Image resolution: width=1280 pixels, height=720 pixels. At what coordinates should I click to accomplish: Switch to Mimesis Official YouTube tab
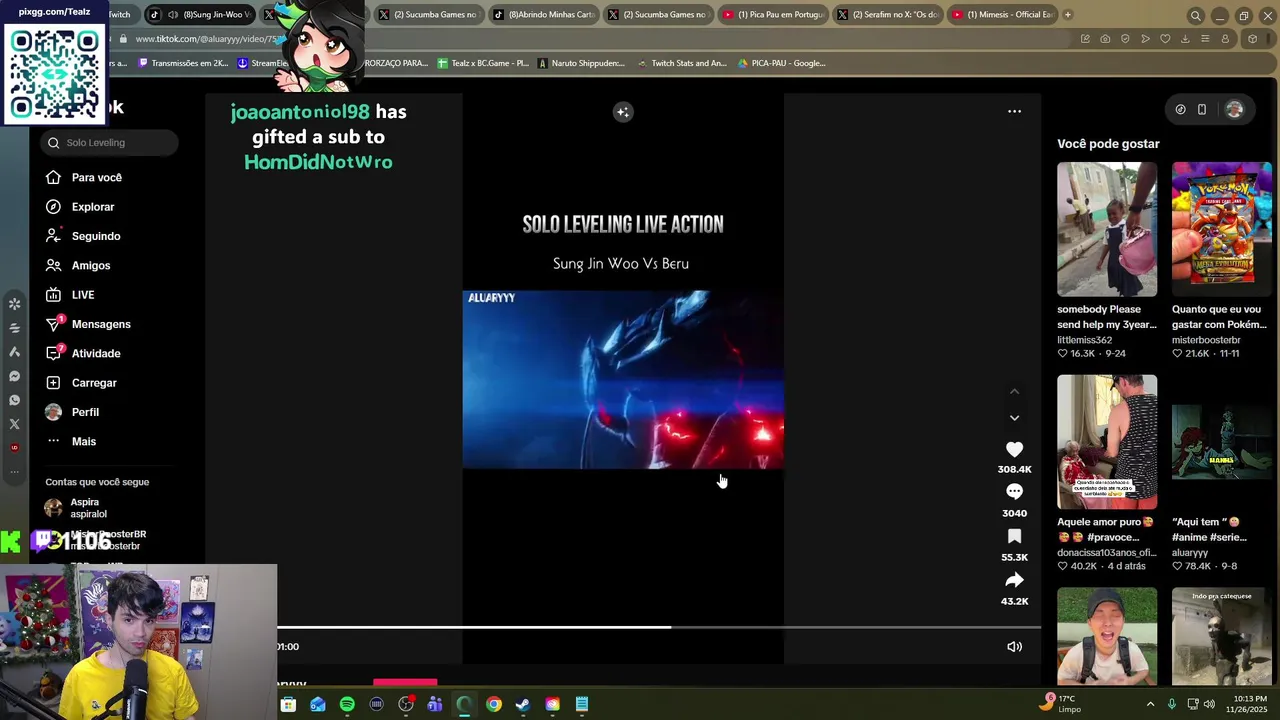1001,15
